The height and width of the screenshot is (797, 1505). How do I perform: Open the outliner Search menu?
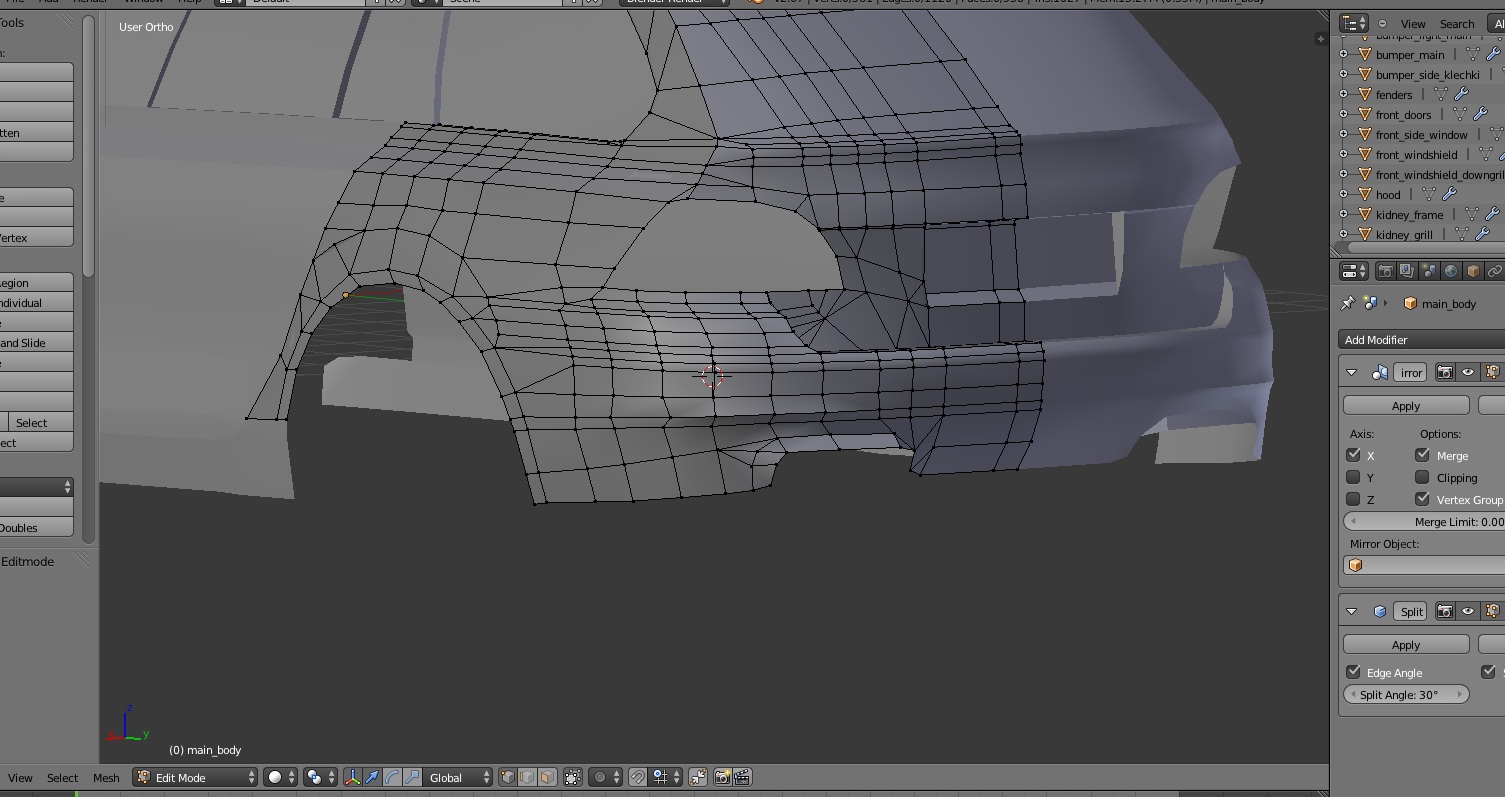(1457, 23)
